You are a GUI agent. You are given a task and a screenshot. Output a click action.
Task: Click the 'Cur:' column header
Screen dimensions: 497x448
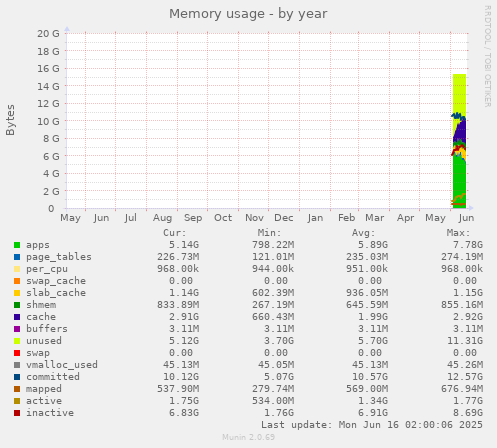pyautogui.click(x=175, y=233)
